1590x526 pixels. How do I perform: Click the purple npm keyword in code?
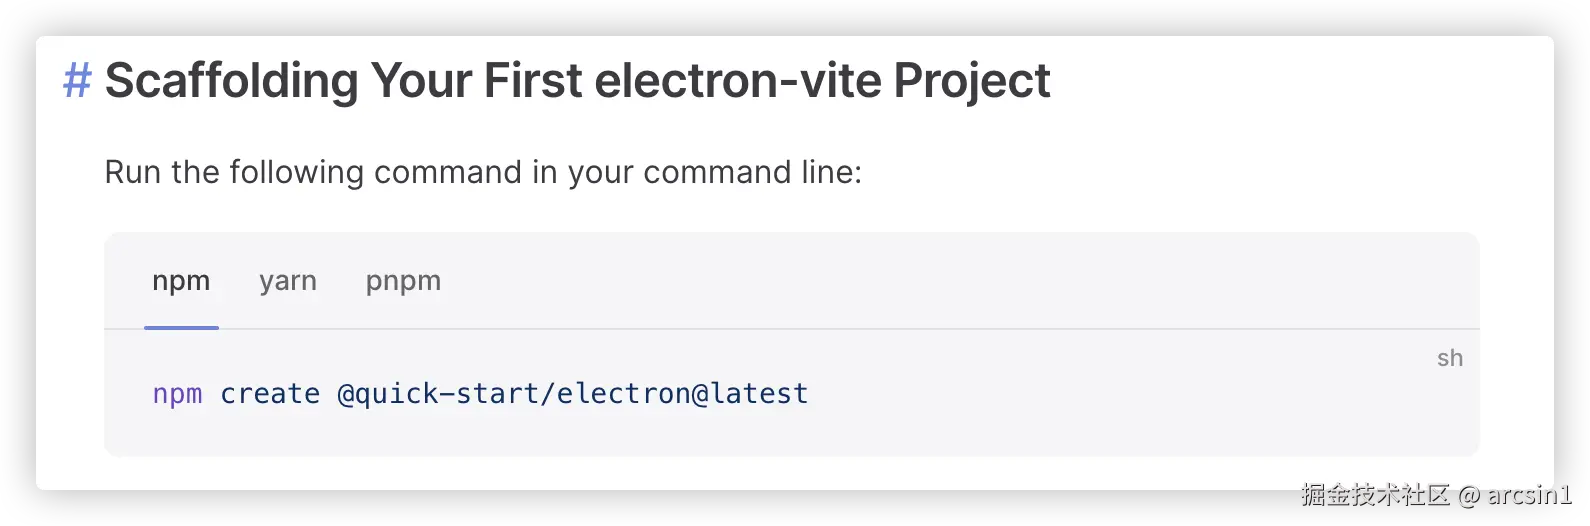[177, 394]
